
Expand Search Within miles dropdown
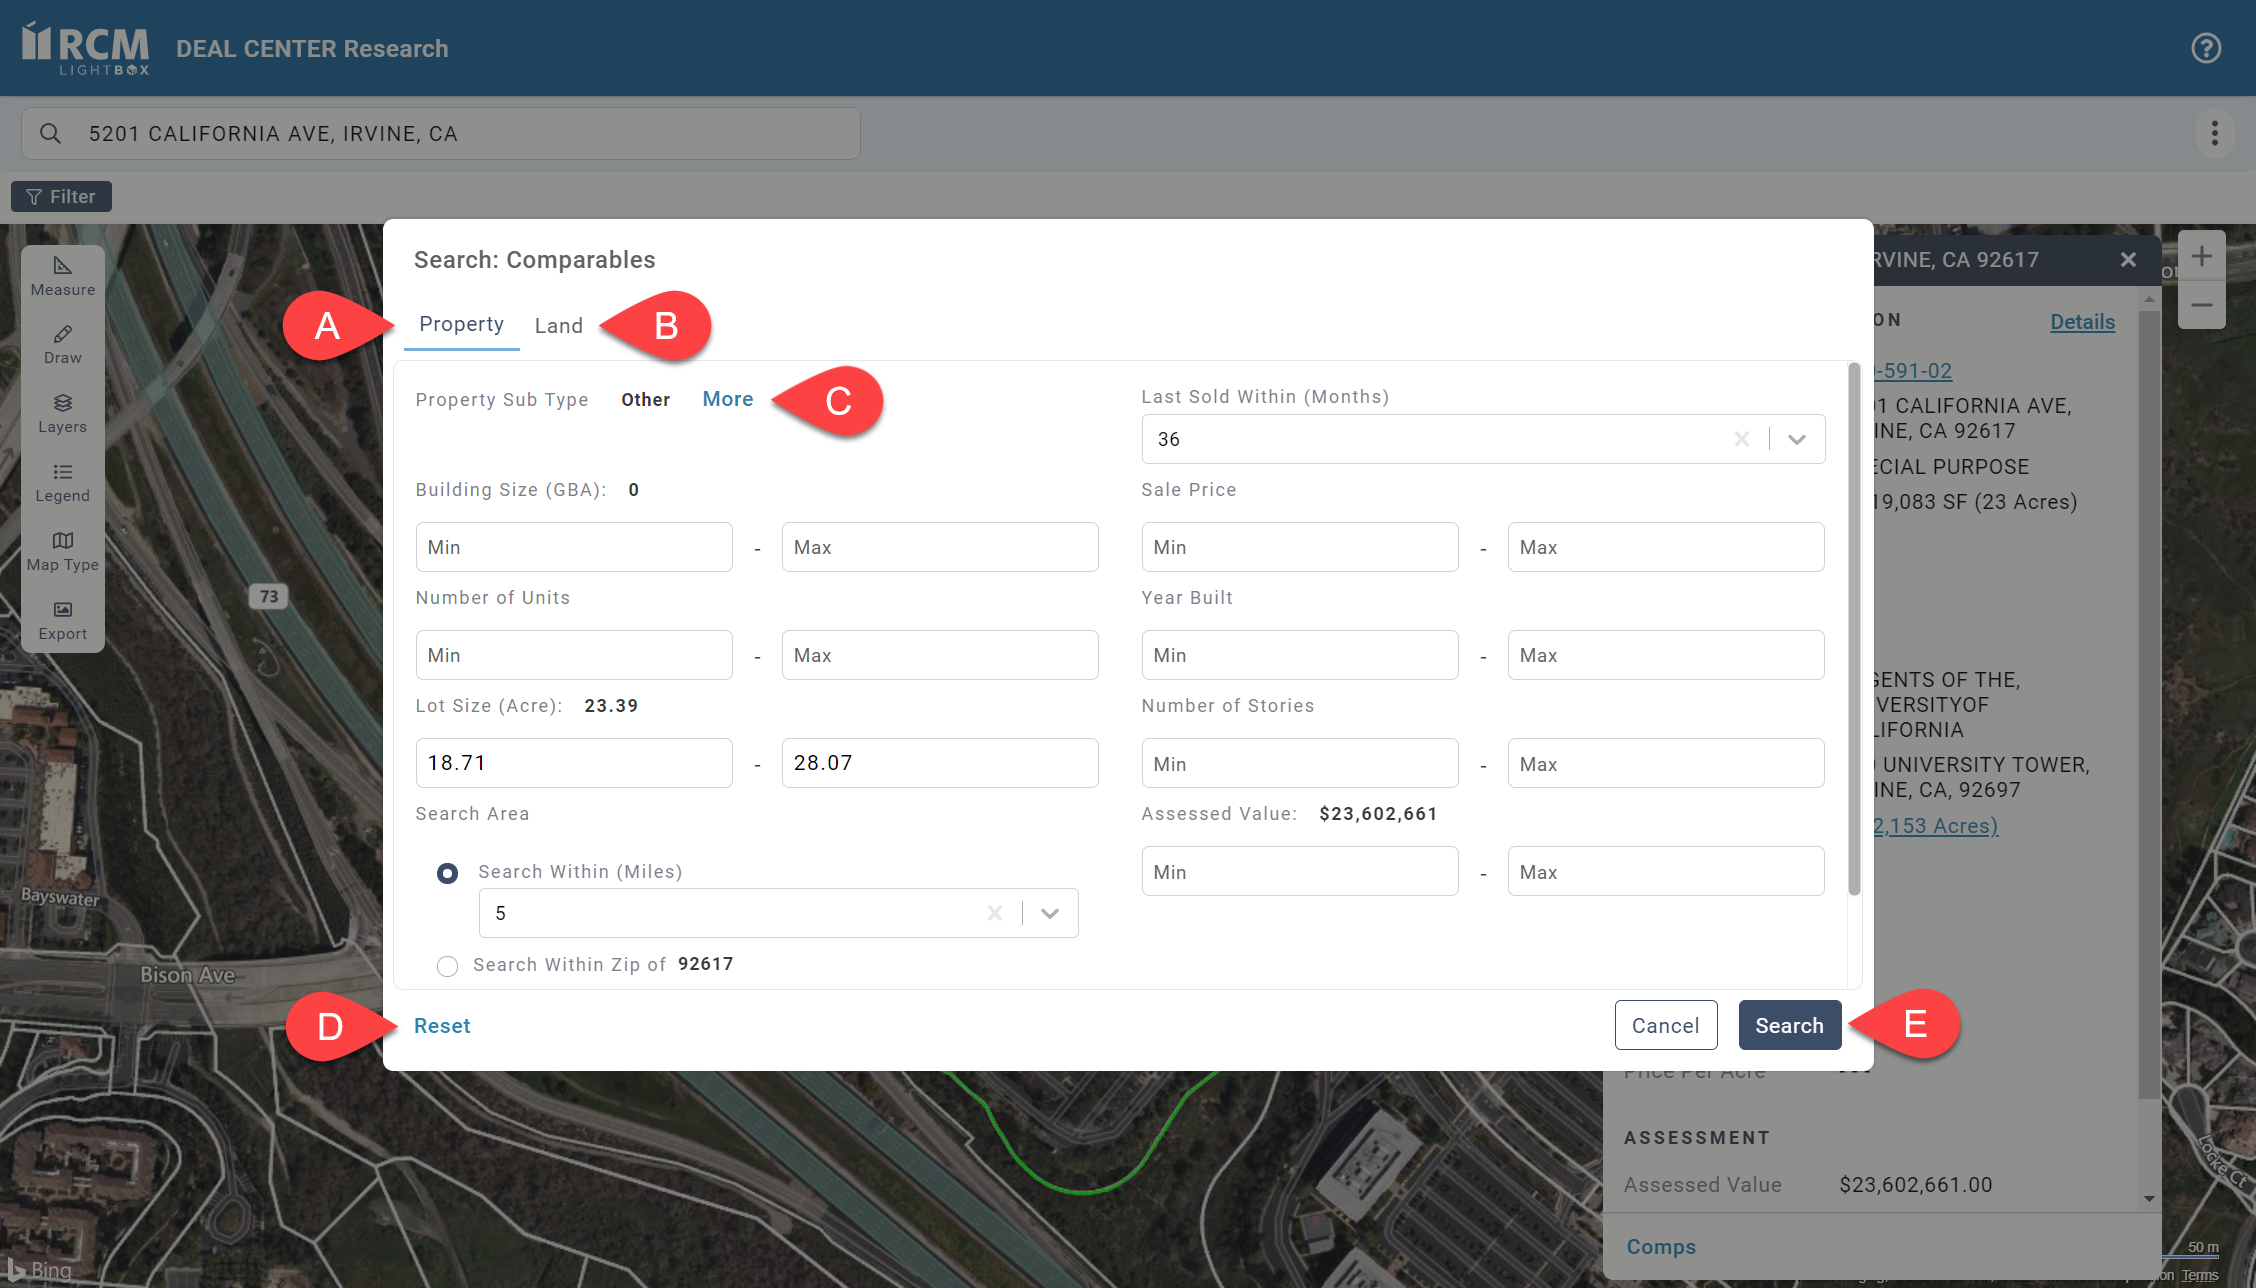tap(1050, 913)
